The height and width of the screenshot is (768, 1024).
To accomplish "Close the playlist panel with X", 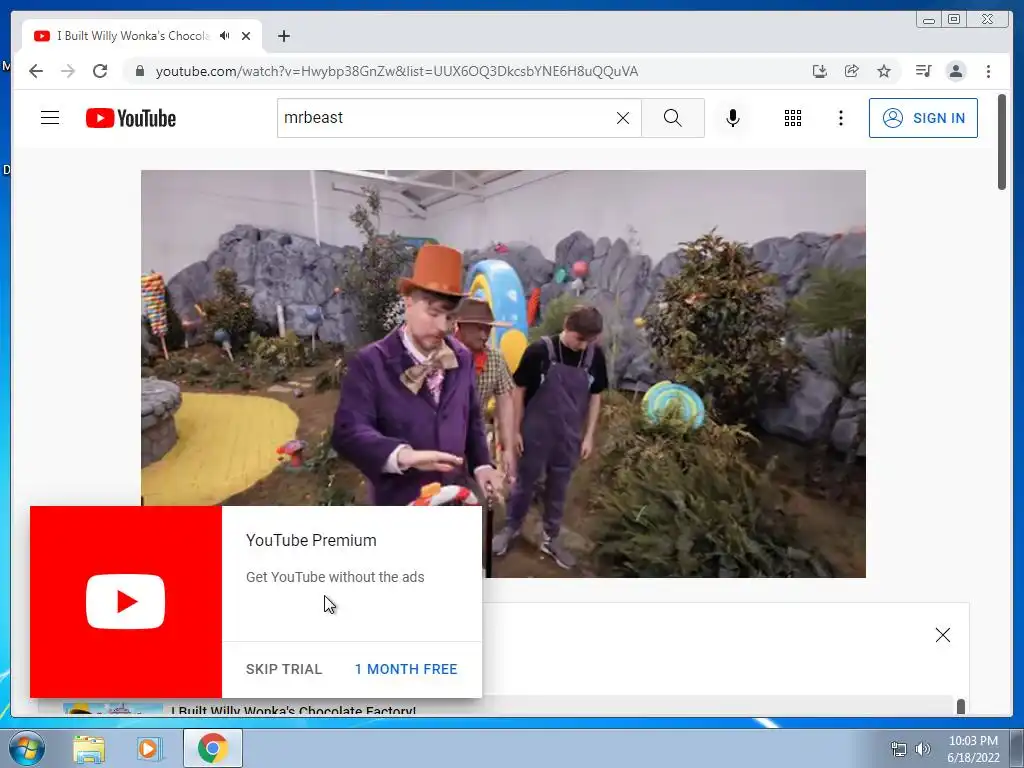I will 942,635.
